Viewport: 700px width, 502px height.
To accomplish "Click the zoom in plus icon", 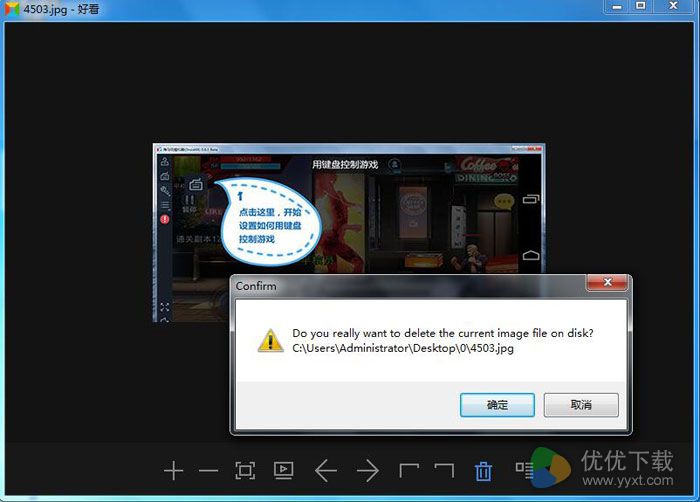I will [173, 471].
